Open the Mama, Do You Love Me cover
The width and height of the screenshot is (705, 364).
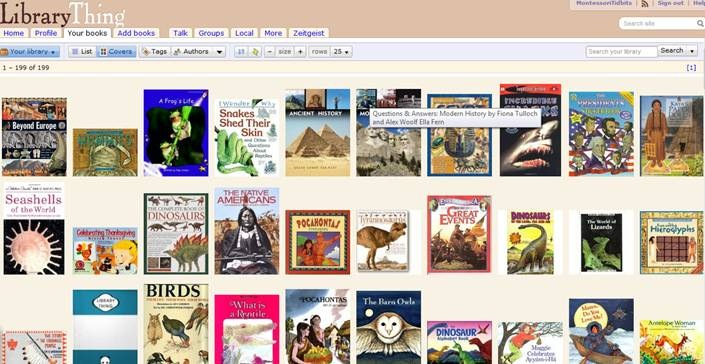(x=601, y=331)
